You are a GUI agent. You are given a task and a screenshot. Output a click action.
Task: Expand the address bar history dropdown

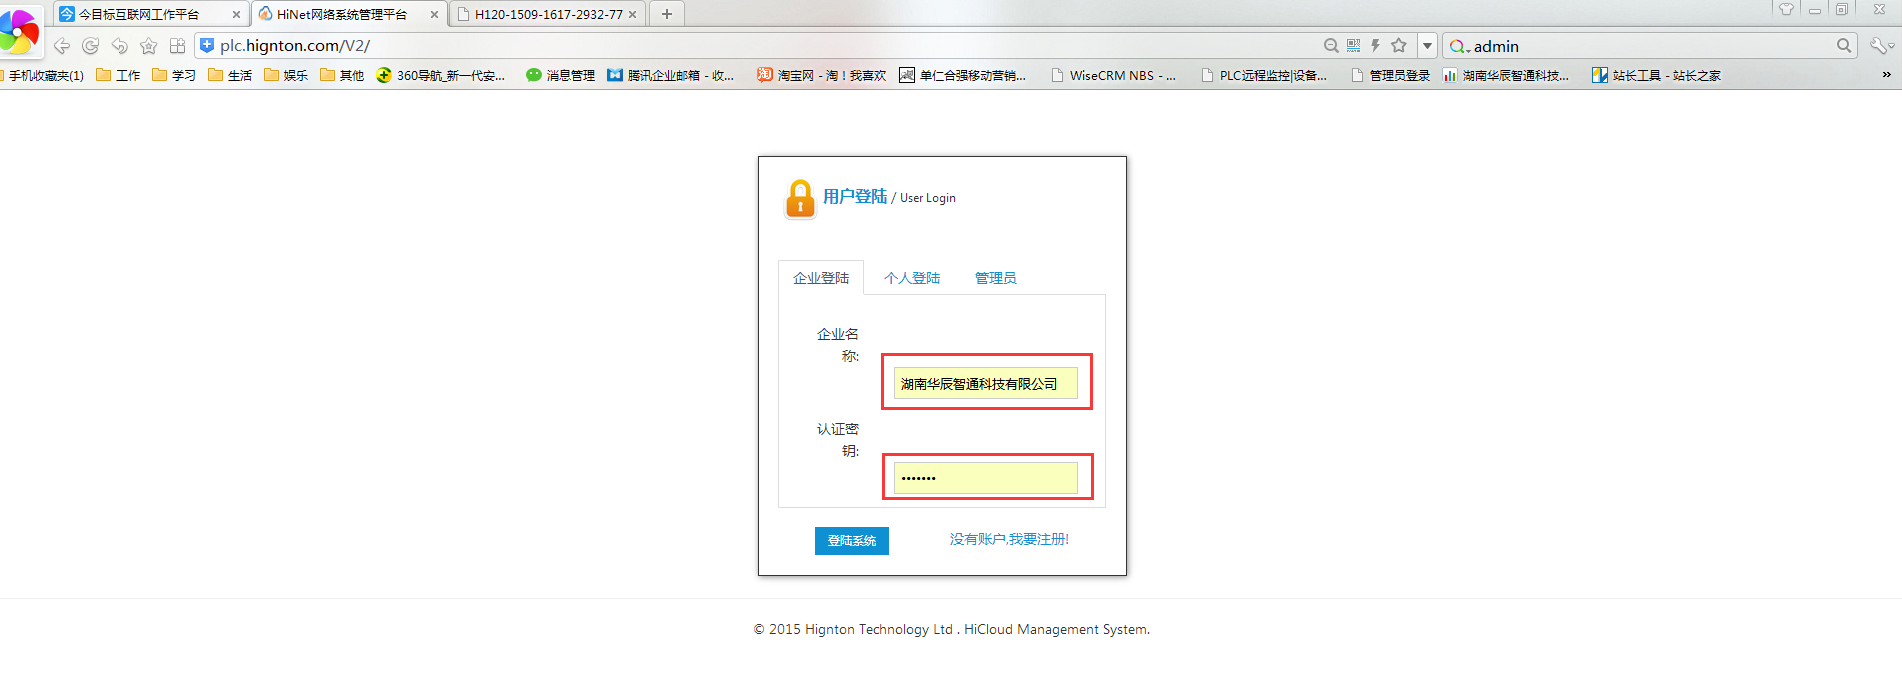click(1427, 46)
